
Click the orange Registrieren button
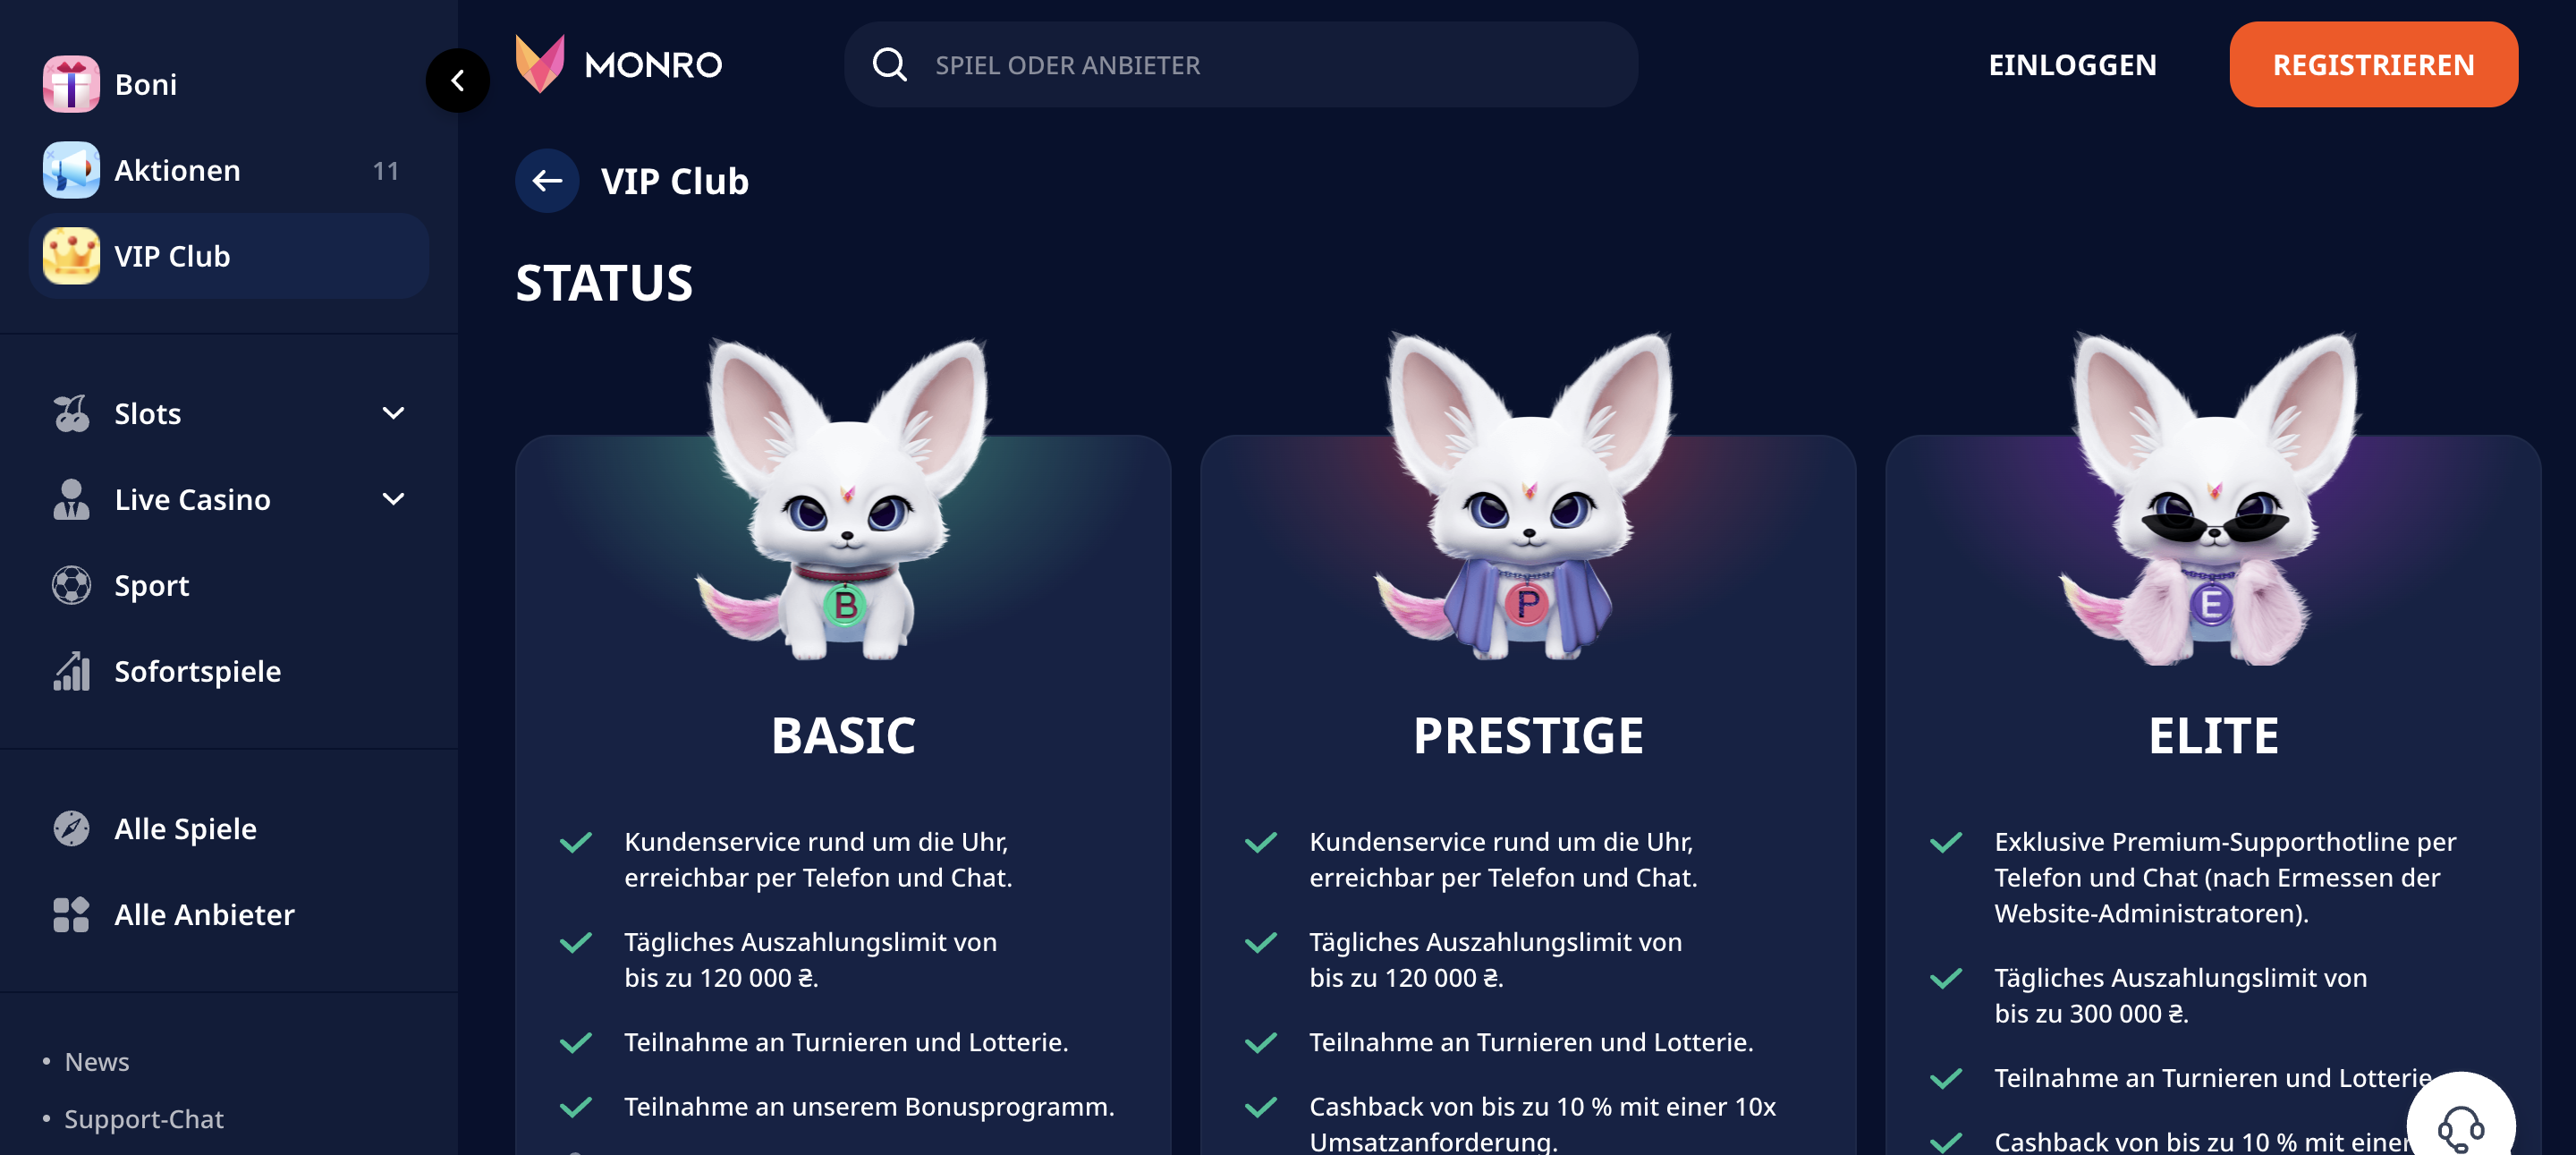tap(2373, 65)
